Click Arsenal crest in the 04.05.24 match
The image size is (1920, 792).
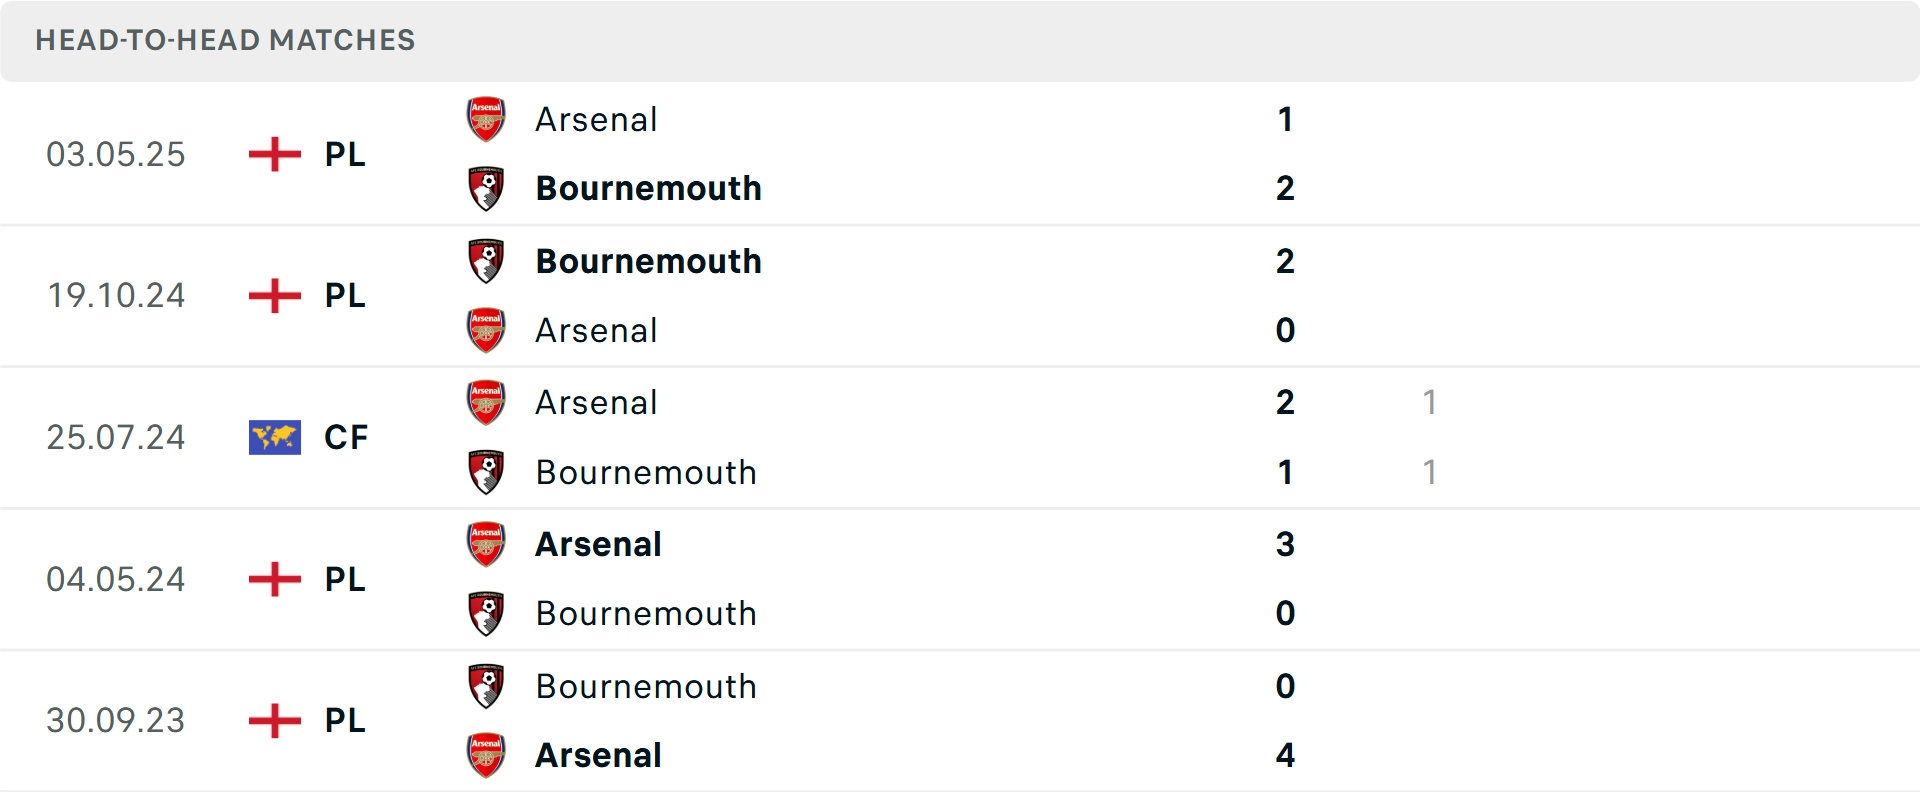point(486,544)
